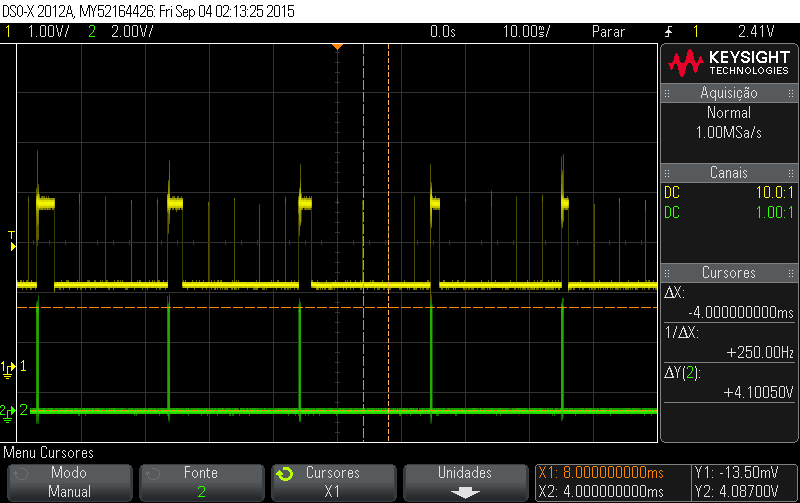
Task: Click the trigger level T marker
Action: (12, 241)
